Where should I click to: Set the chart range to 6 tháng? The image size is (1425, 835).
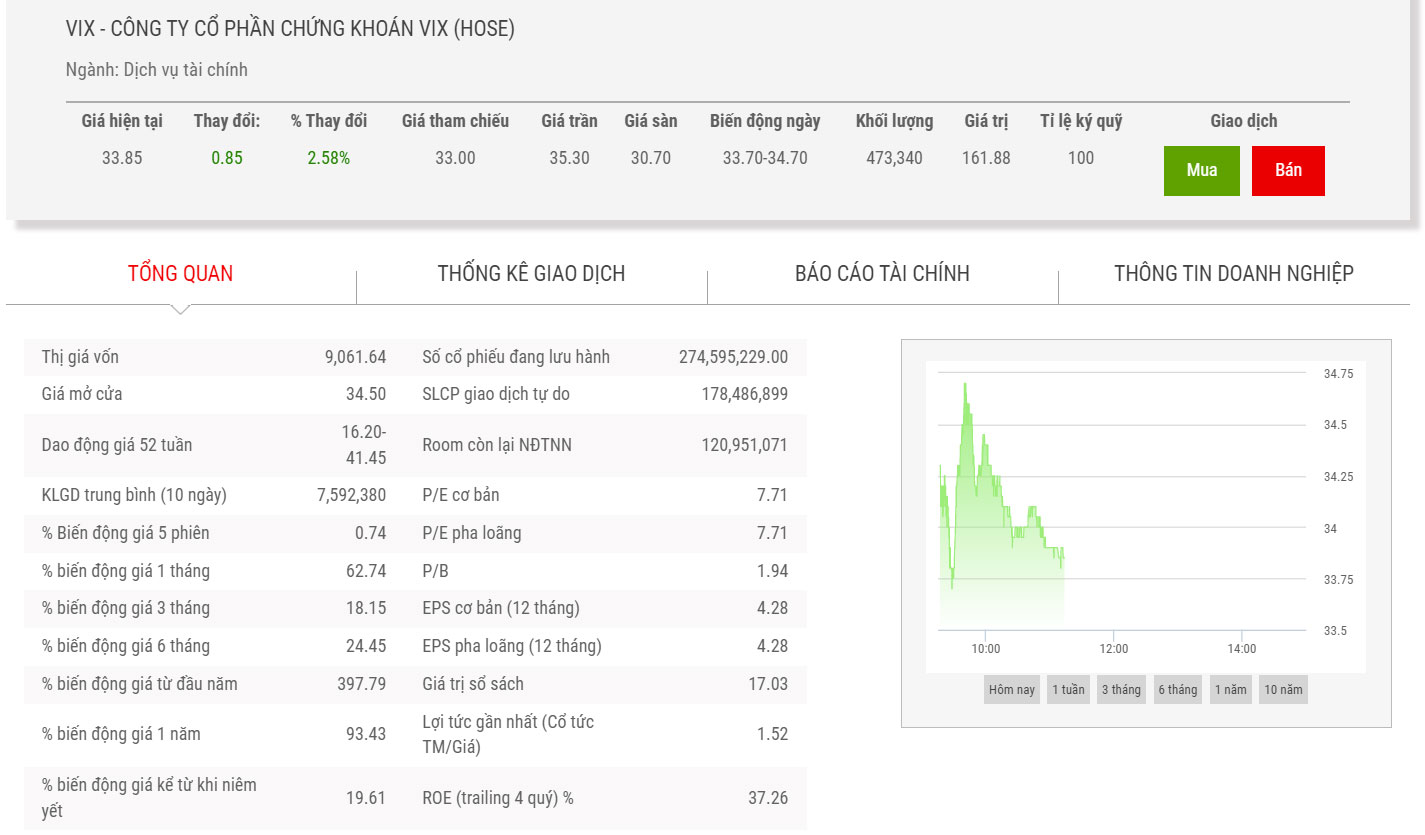(x=1177, y=689)
